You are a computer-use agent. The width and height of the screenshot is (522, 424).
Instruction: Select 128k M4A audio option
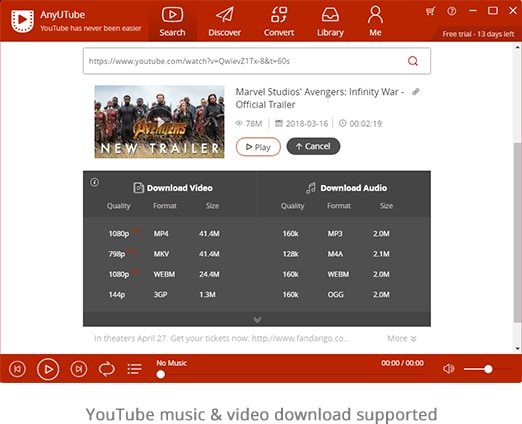(x=336, y=254)
